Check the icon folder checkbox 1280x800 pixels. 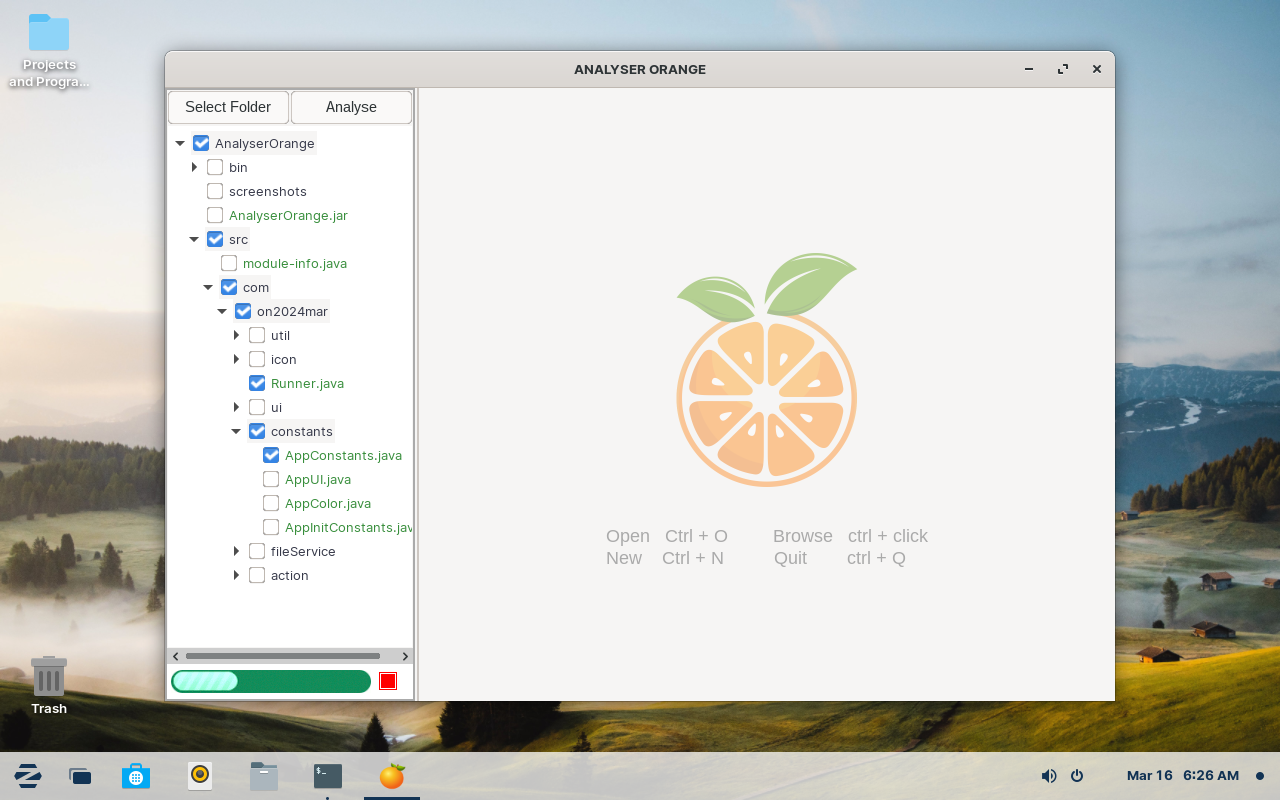click(257, 359)
